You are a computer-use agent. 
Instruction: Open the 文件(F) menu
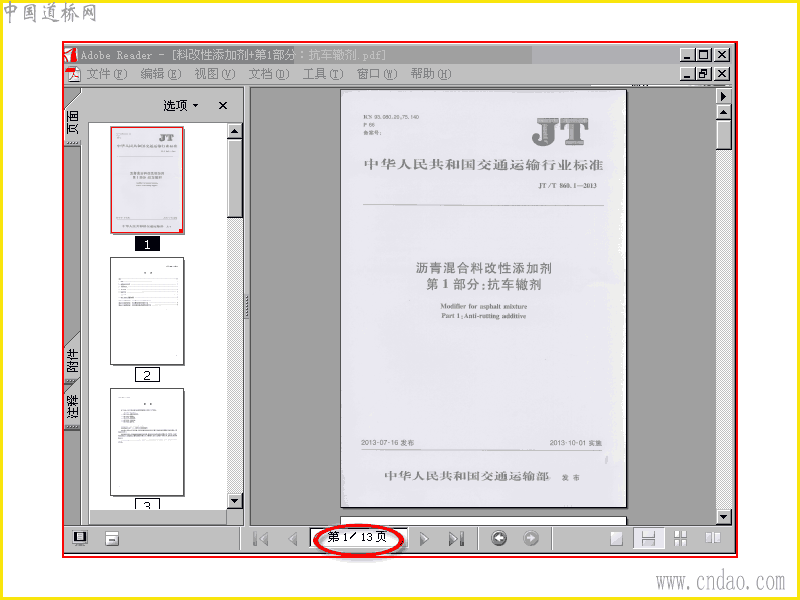pyautogui.click(x=106, y=74)
